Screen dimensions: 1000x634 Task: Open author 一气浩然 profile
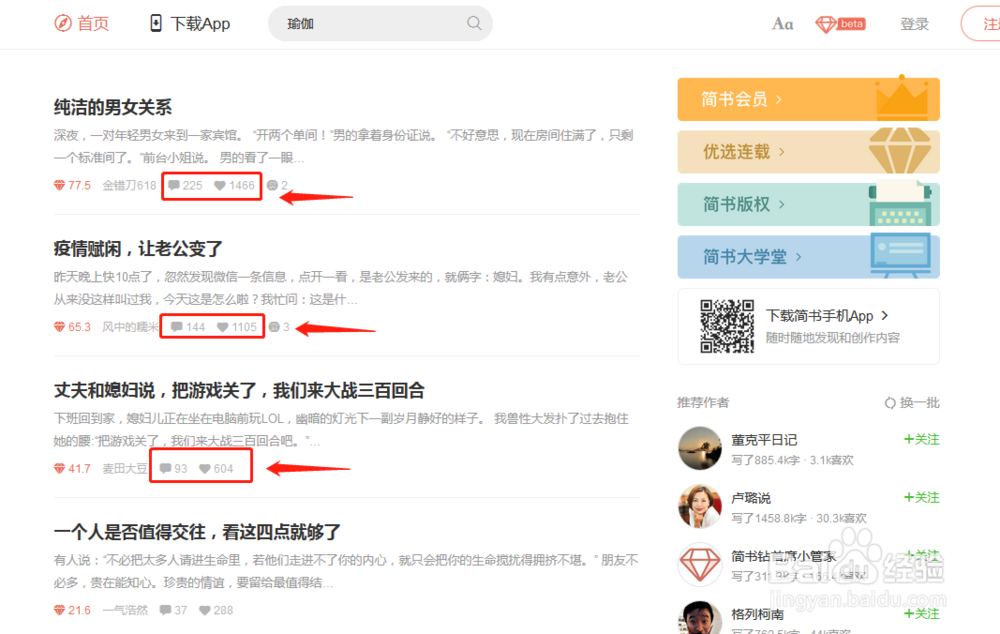tap(125, 610)
